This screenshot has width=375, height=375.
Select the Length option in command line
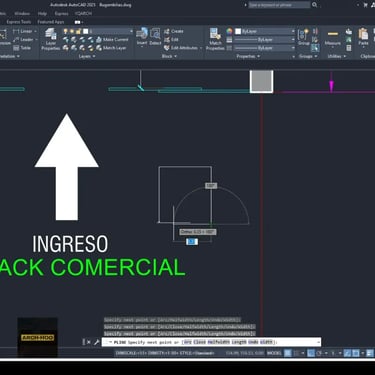tap(238, 342)
